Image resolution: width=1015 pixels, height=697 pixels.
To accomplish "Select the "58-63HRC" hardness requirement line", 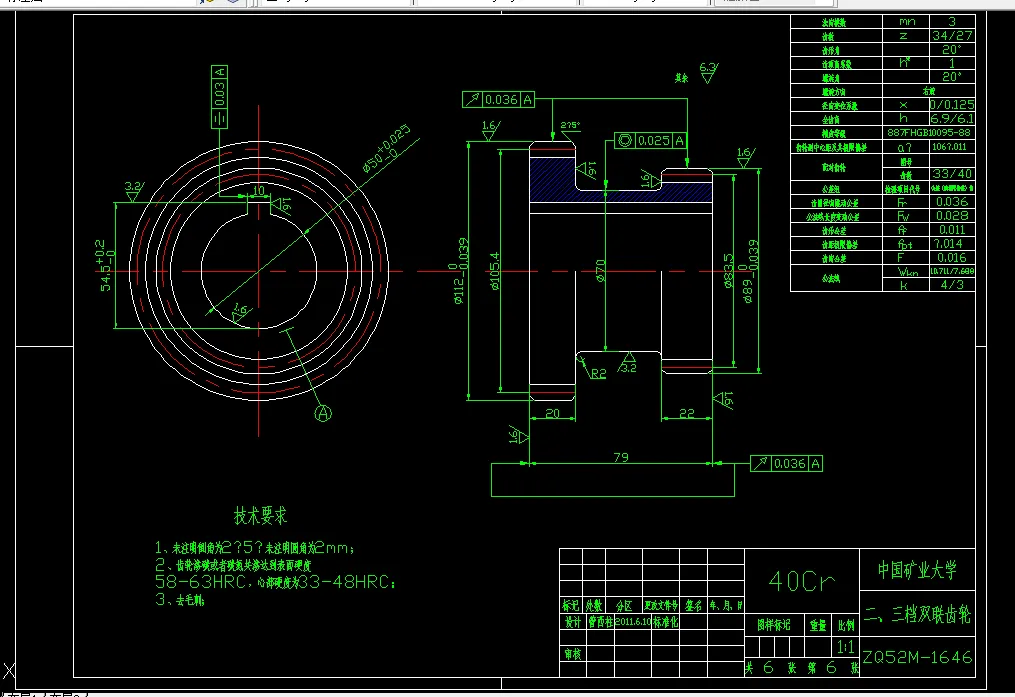I will [x=274, y=582].
